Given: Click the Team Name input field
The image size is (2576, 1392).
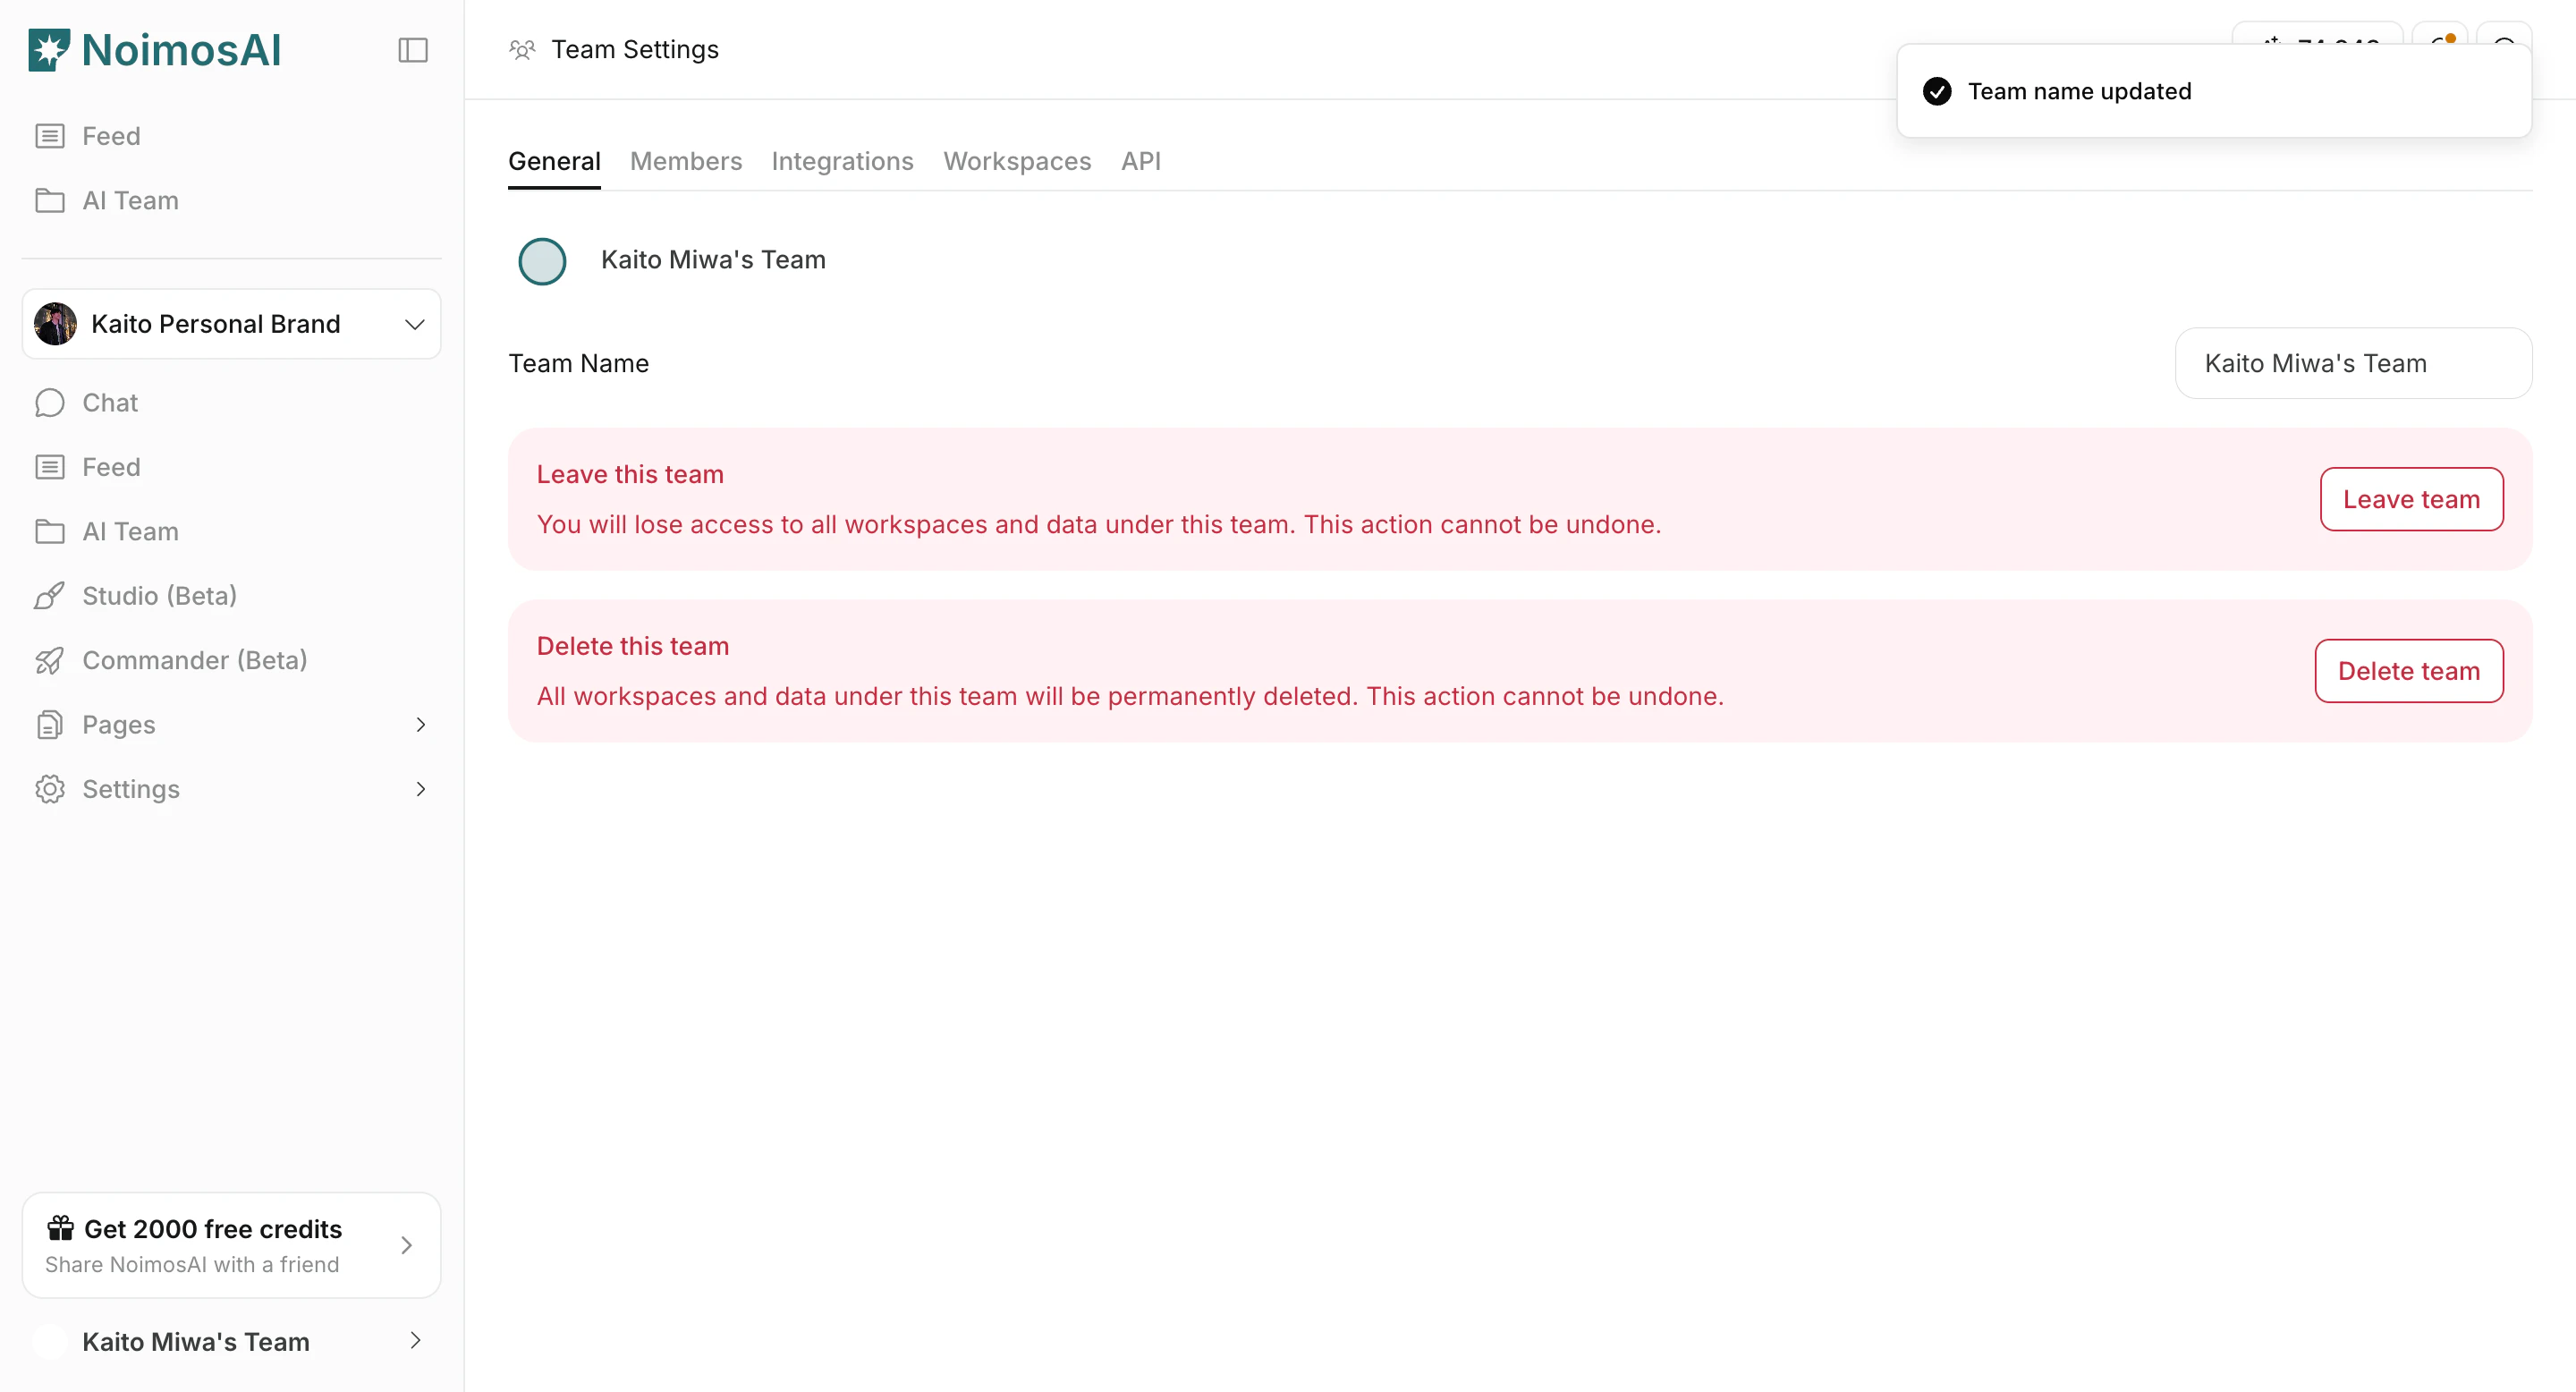Looking at the screenshot, I should (2353, 363).
